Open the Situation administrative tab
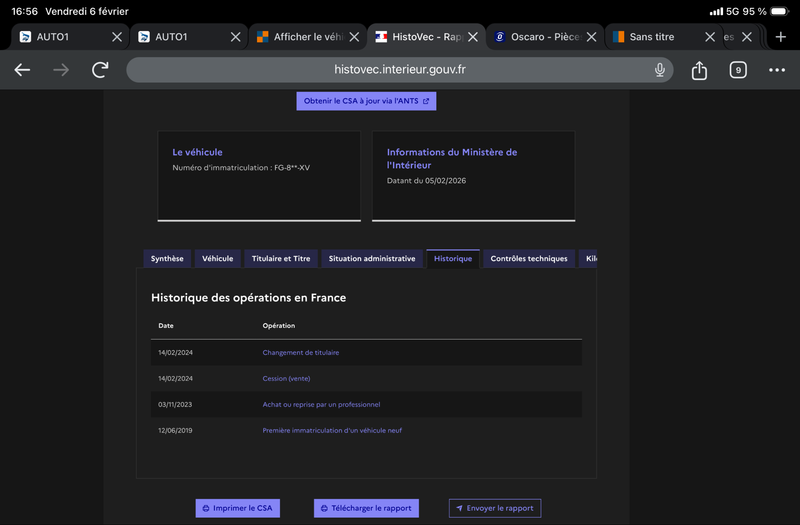This screenshot has height=525, width=800. point(371,259)
